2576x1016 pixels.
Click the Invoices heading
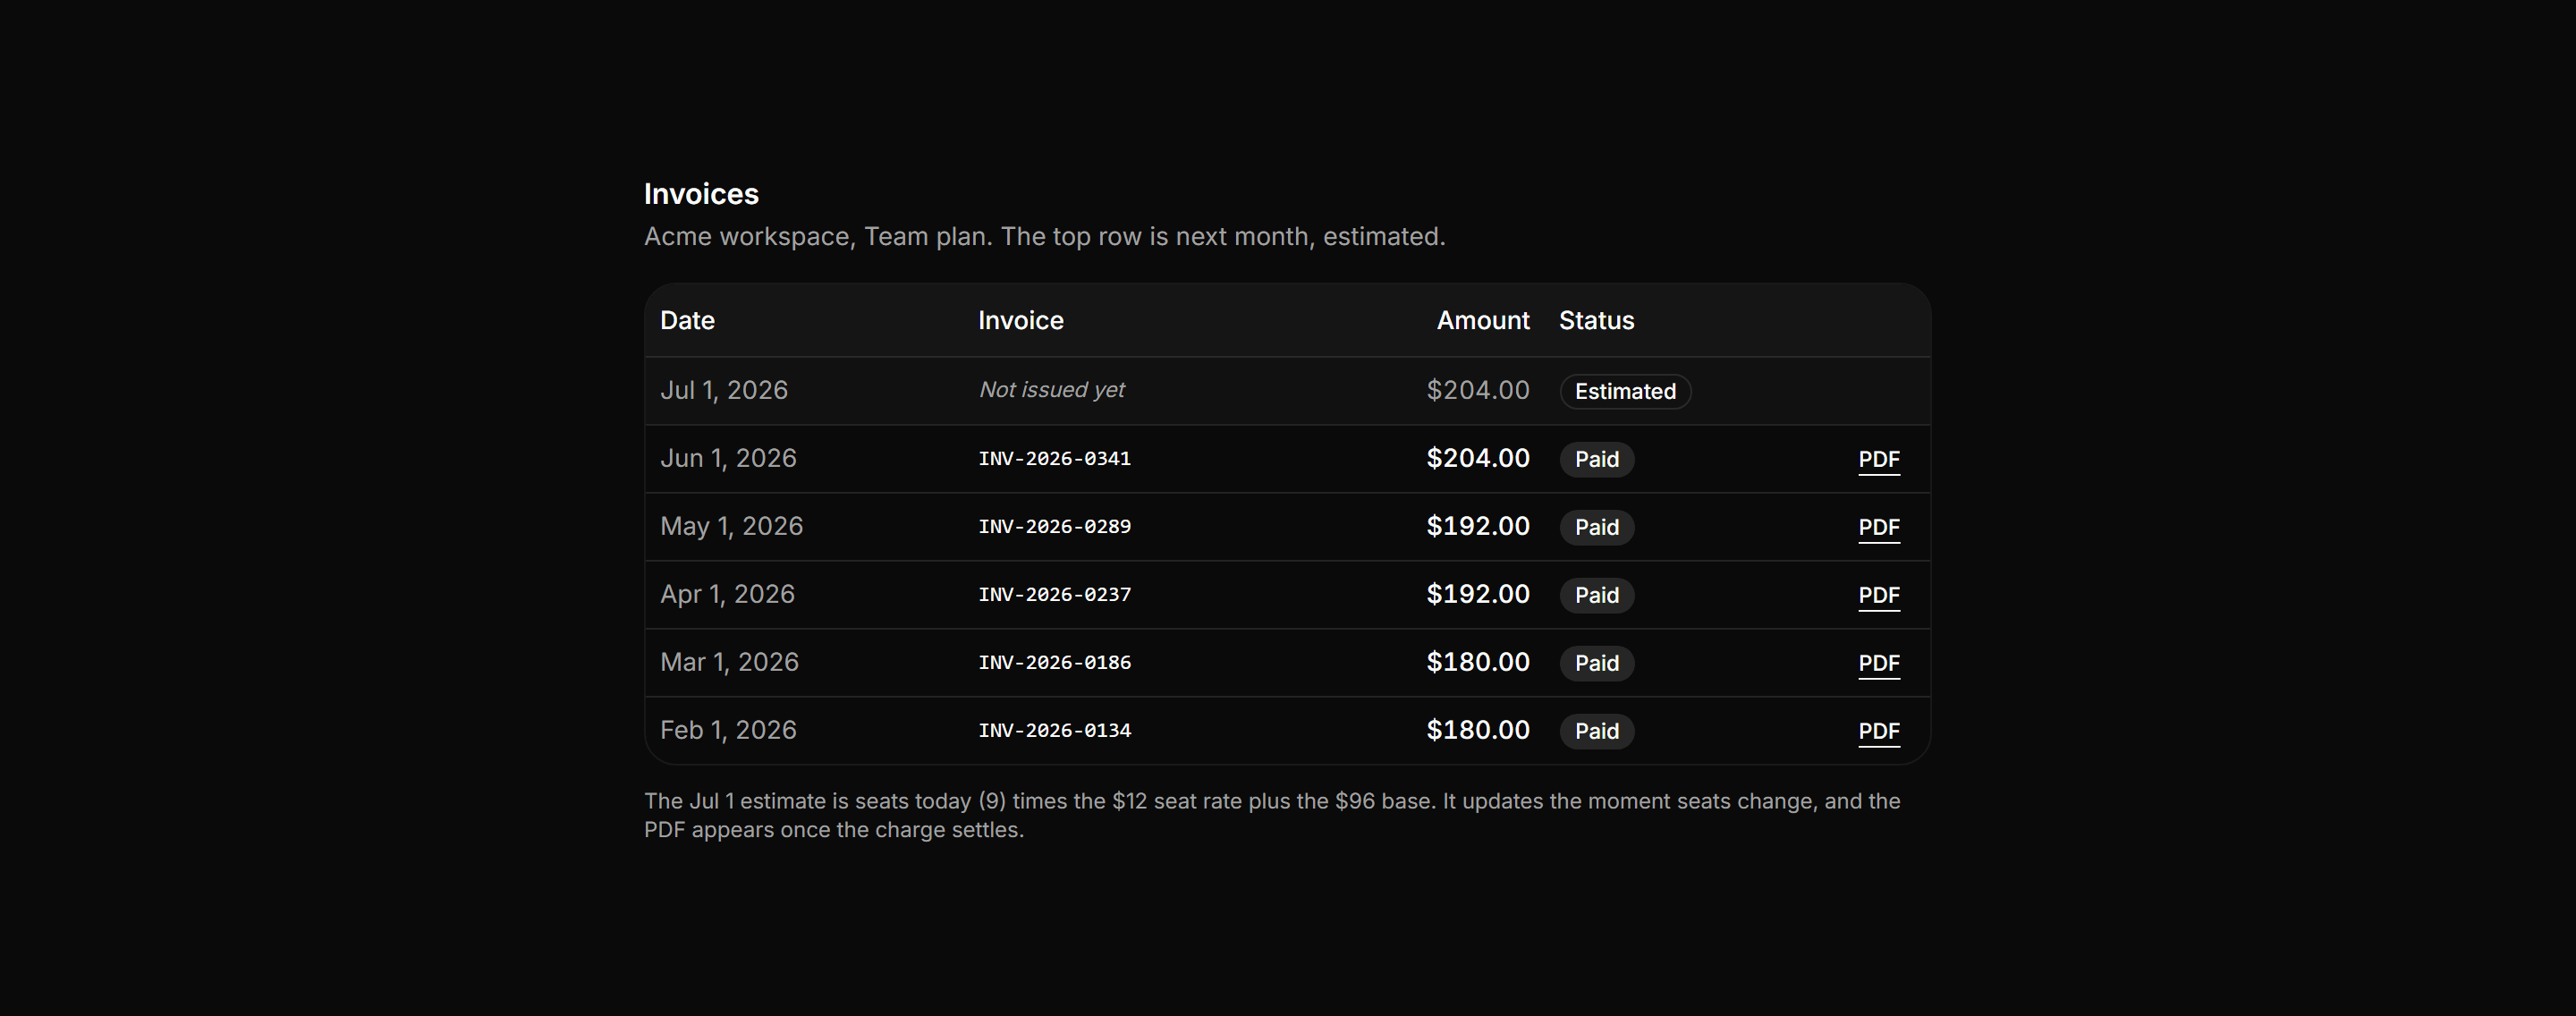click(x=701, y=194)
